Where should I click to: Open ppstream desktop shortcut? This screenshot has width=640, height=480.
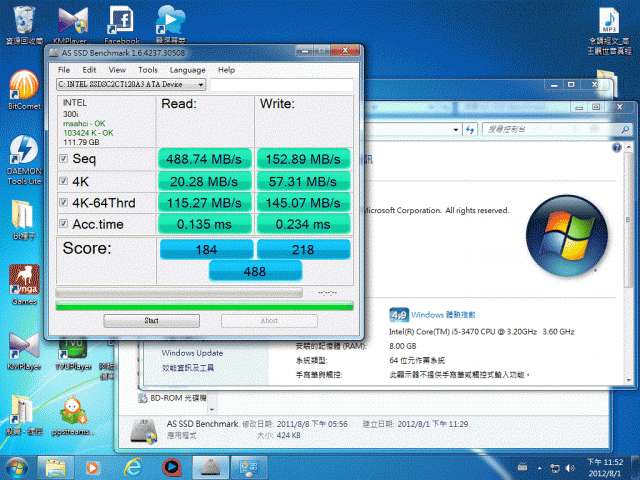73,411
